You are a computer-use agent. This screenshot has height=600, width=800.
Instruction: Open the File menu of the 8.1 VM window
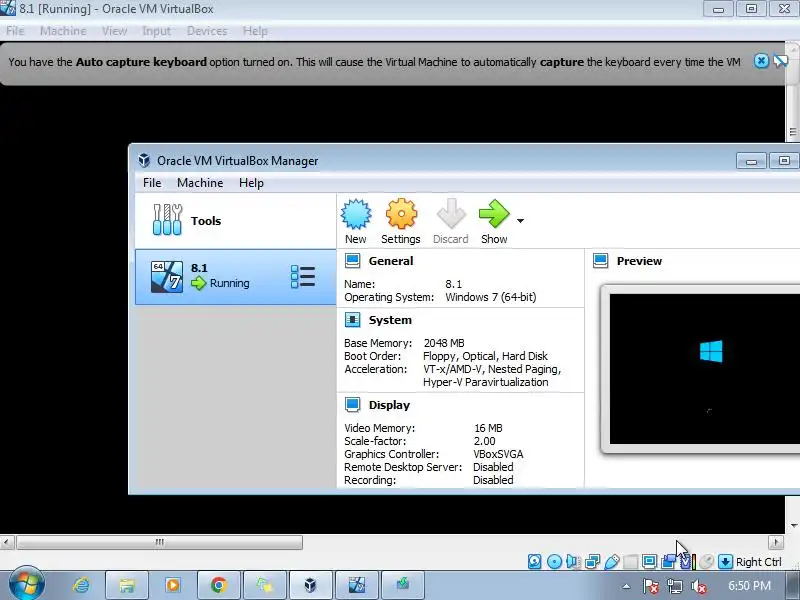[x=15, y=31]
